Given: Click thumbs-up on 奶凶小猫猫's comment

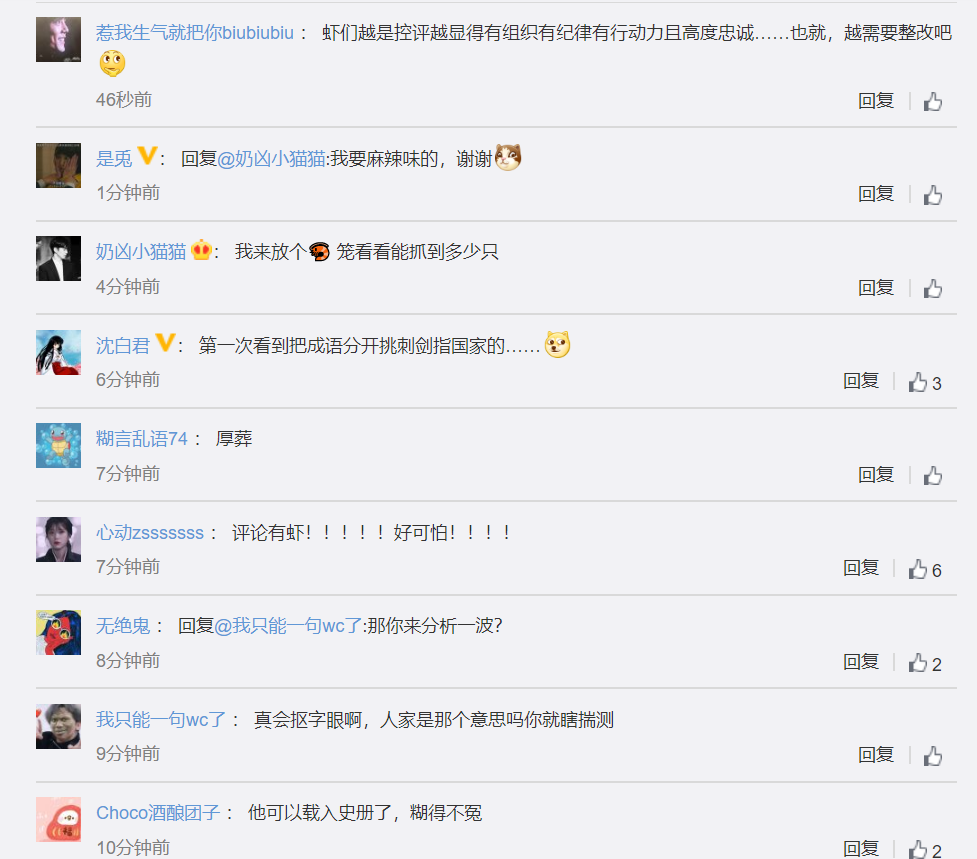Looking at the screenshot, I should pyautogui.click(x=933, y=288).
